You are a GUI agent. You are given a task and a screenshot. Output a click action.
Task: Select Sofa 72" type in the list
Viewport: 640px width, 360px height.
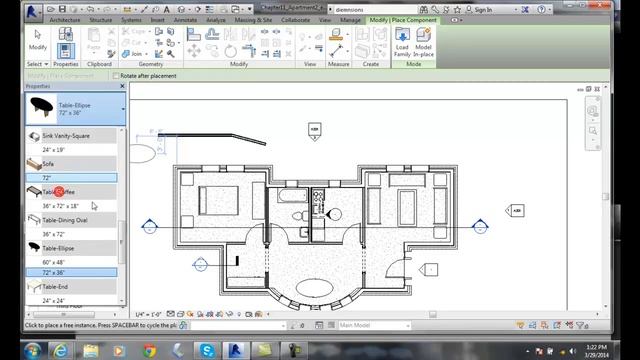[x=71, y=178]
